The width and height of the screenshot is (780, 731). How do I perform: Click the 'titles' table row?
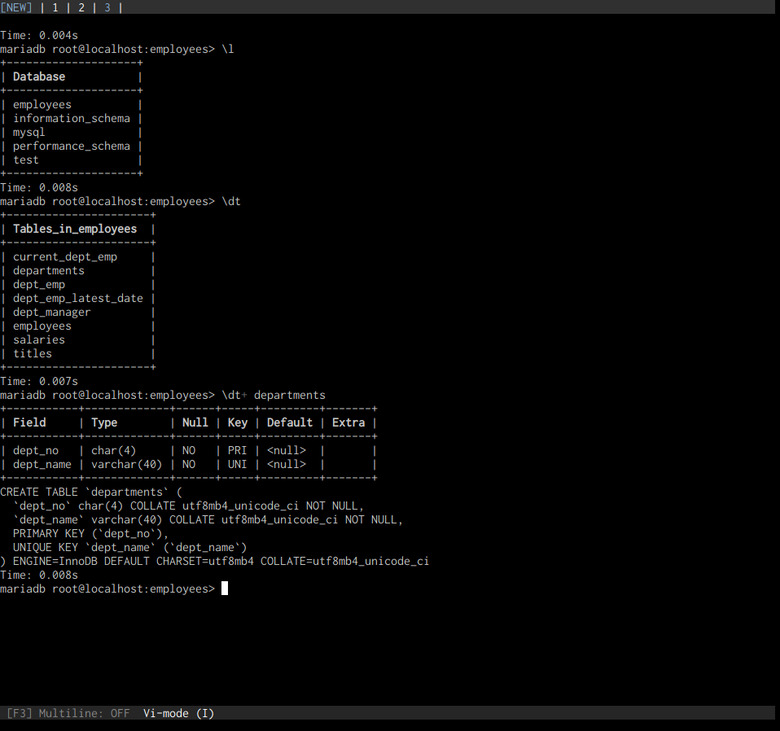point(32,354)
